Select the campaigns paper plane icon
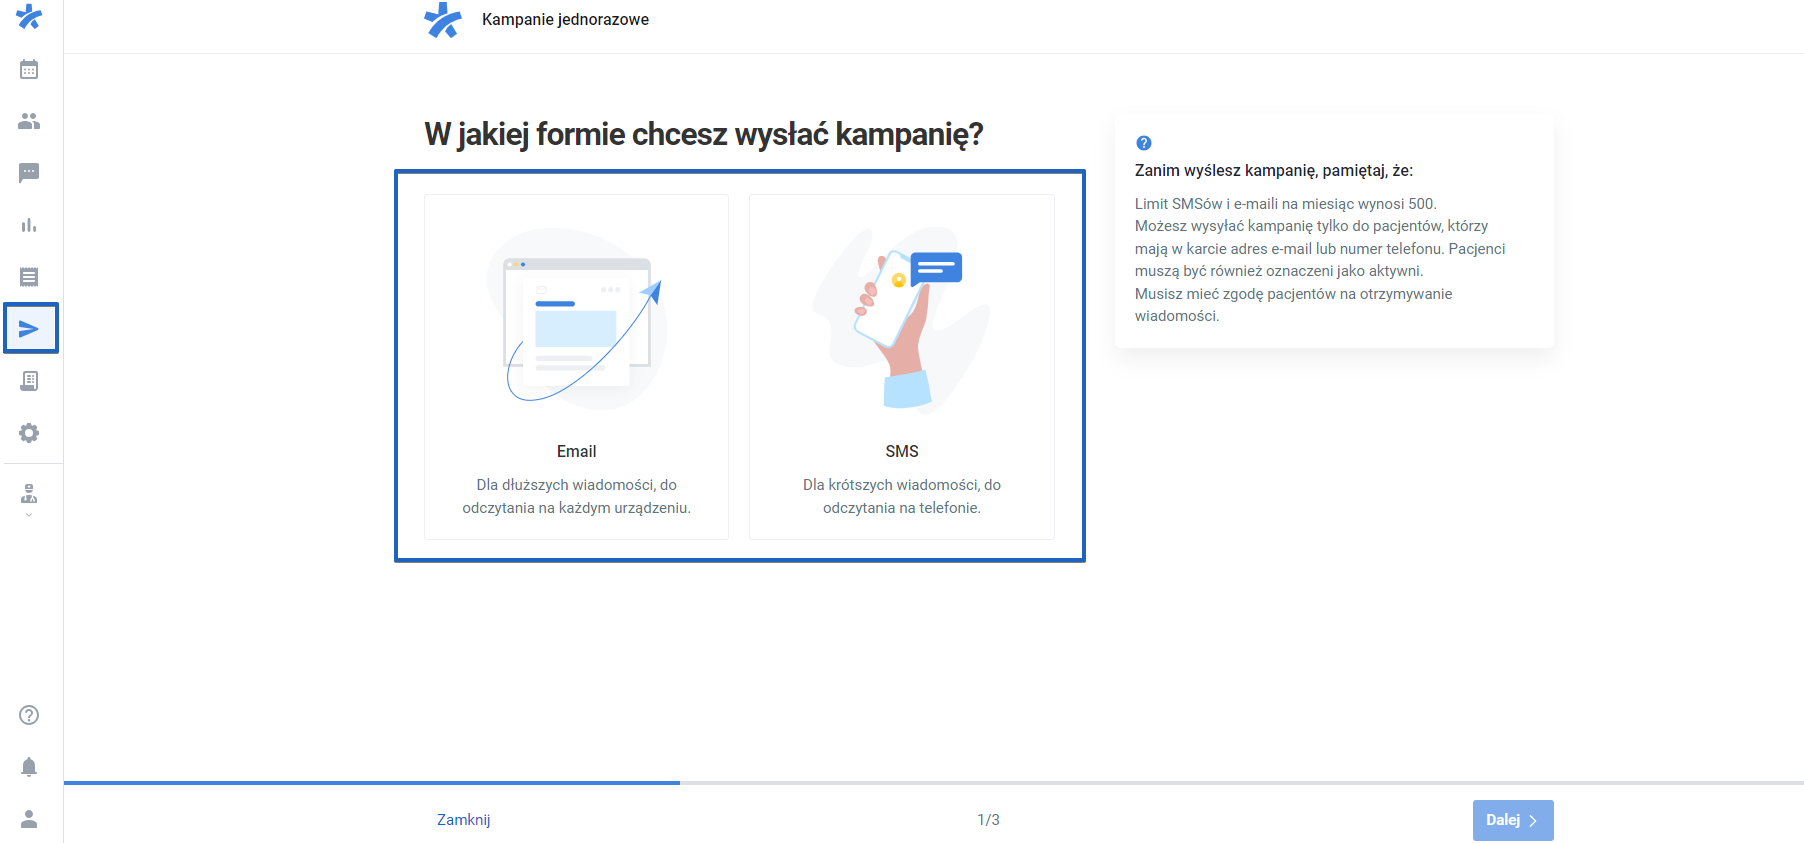This screenshot has width=1804, height=843. 30,328
